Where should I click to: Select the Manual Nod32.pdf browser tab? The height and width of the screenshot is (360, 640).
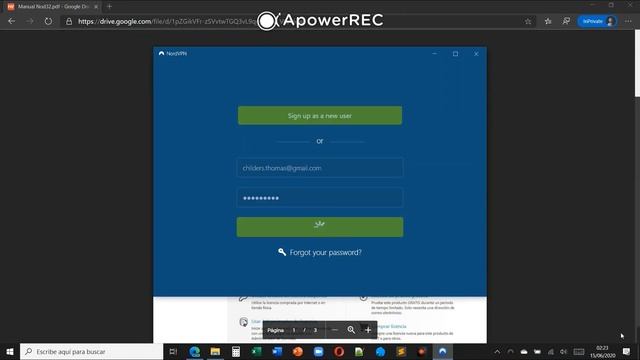pos(51,7)
